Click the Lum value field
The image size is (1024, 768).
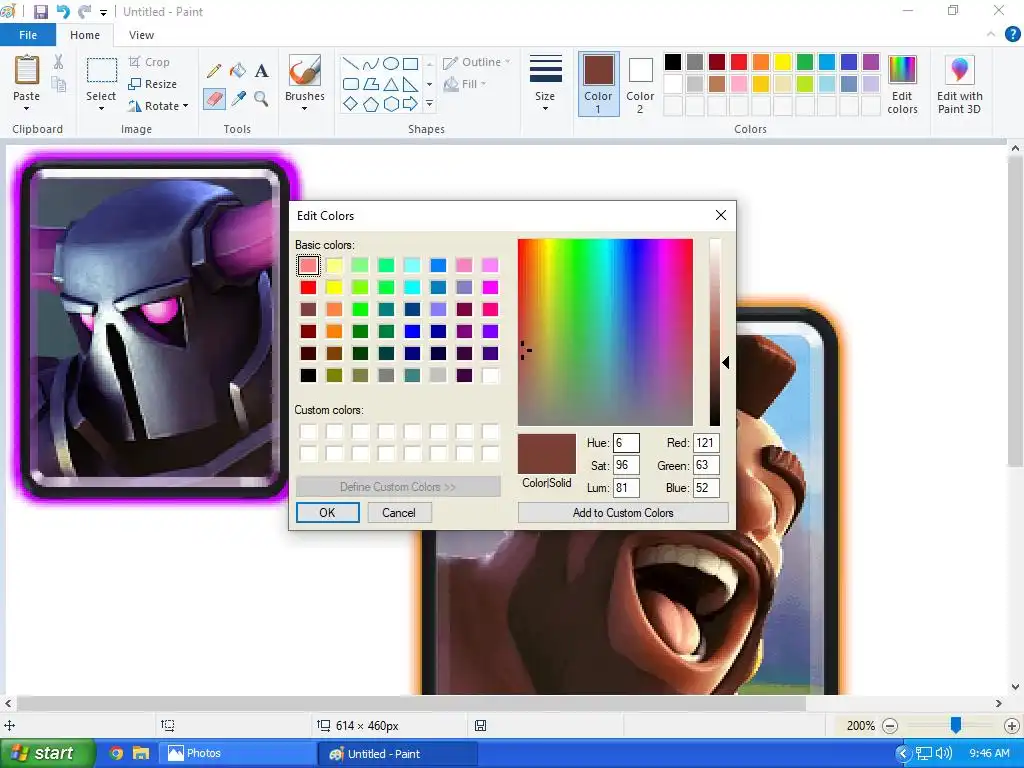click(626, 488)
